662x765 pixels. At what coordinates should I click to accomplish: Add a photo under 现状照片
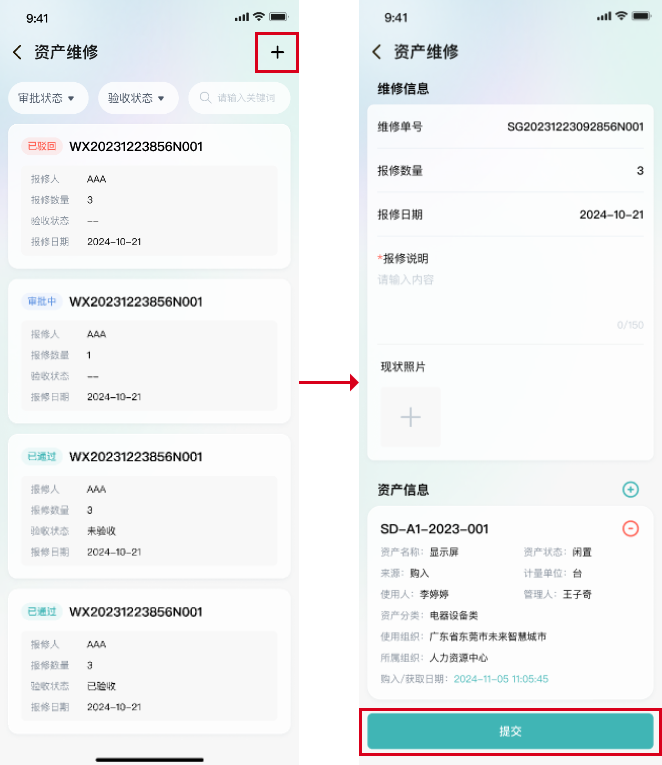pyautogui.click(x=411, y=416)
